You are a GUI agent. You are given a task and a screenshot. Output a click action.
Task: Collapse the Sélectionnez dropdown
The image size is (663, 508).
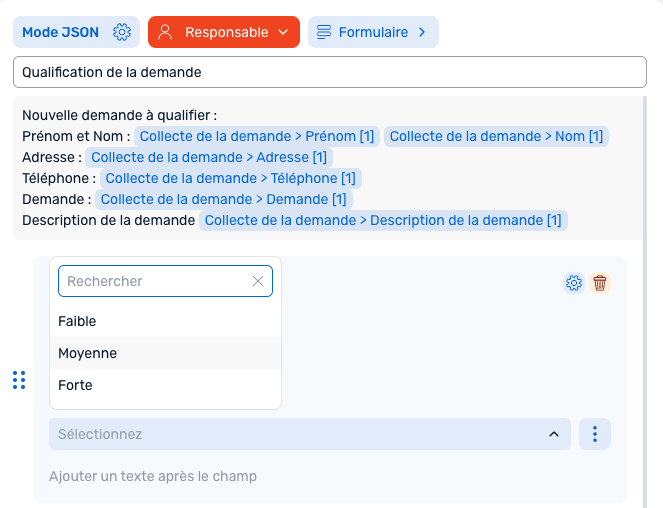tap(554, 434)
